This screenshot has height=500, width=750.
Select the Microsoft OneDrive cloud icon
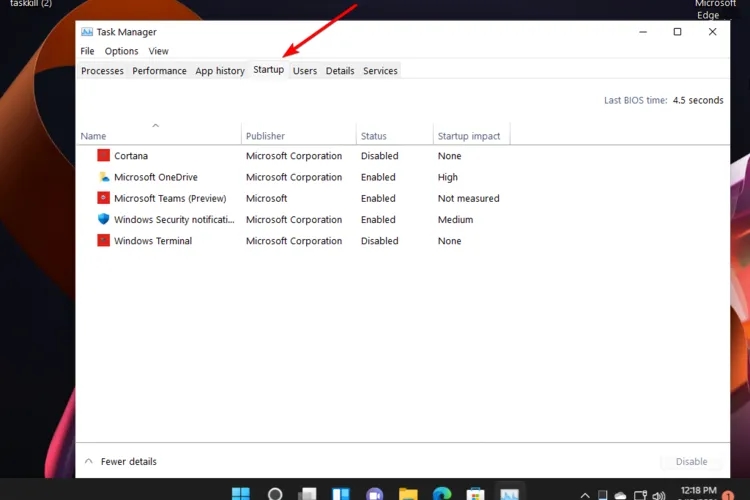[x=104, y=177]
